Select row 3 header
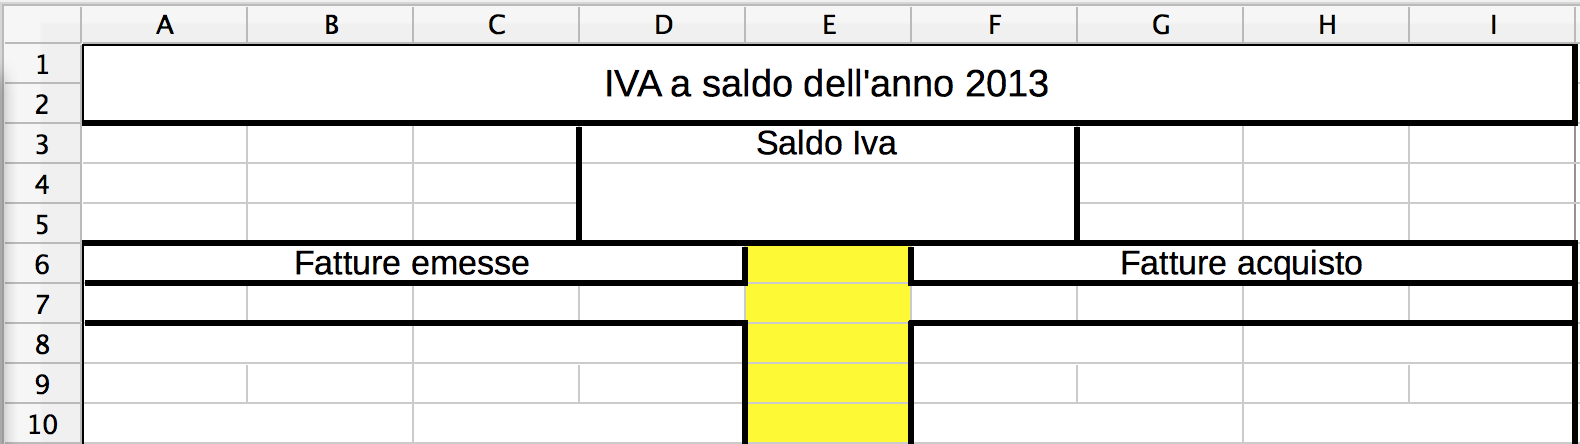The width and height of the screenshot is (1580, 444). click(42, 145)
